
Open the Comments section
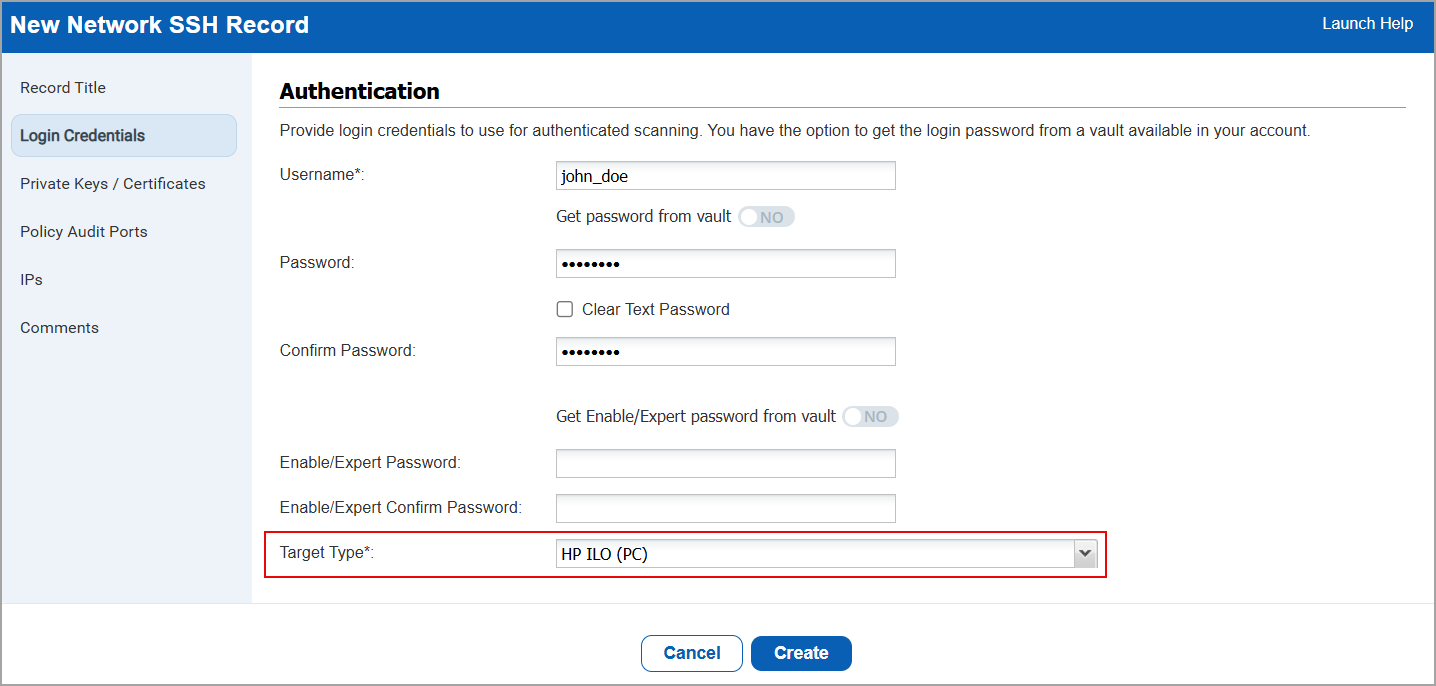(60, 328)
